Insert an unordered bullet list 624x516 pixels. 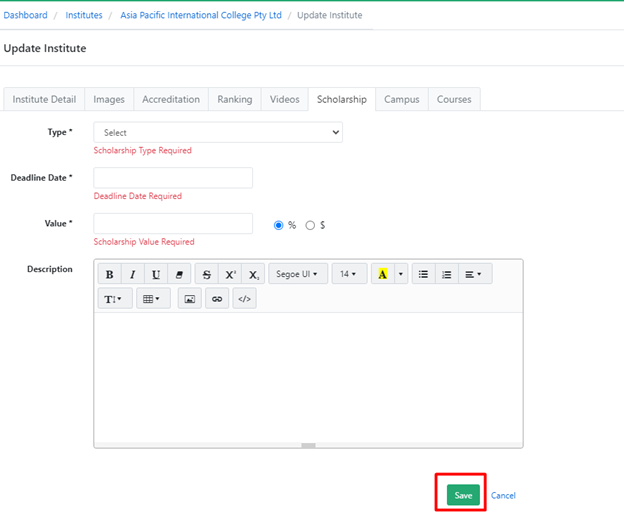423,274
